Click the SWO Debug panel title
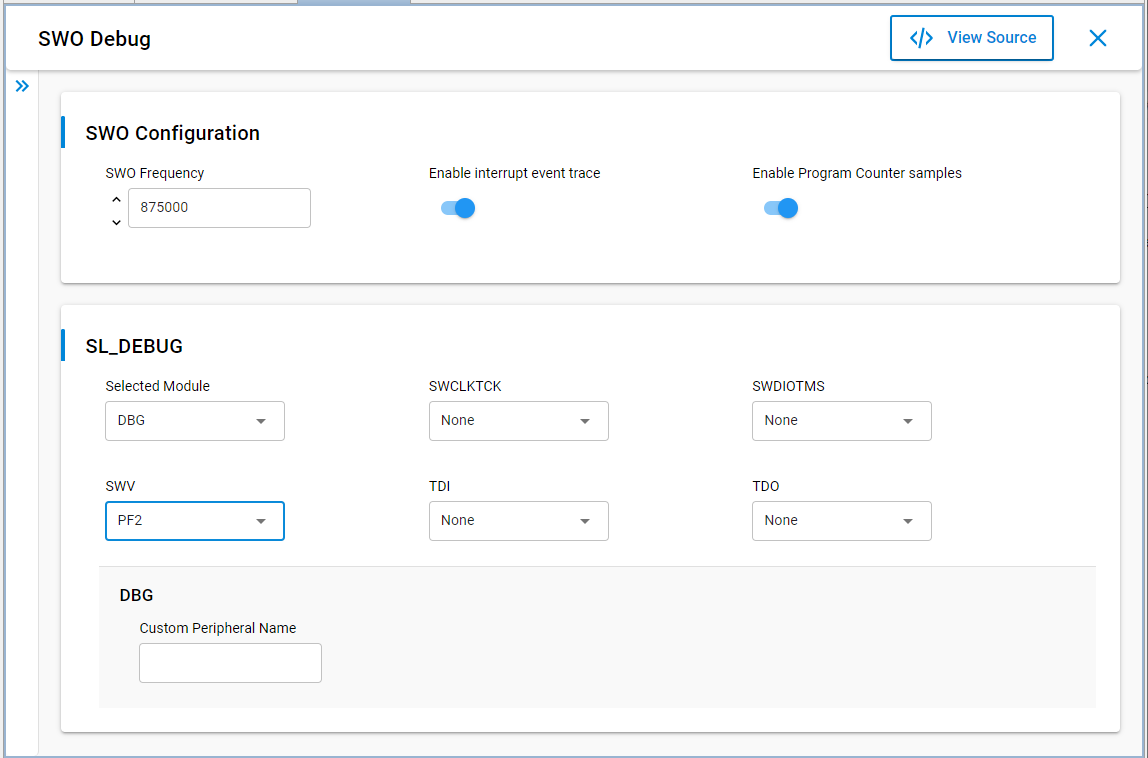 click(x=94, y=39)
